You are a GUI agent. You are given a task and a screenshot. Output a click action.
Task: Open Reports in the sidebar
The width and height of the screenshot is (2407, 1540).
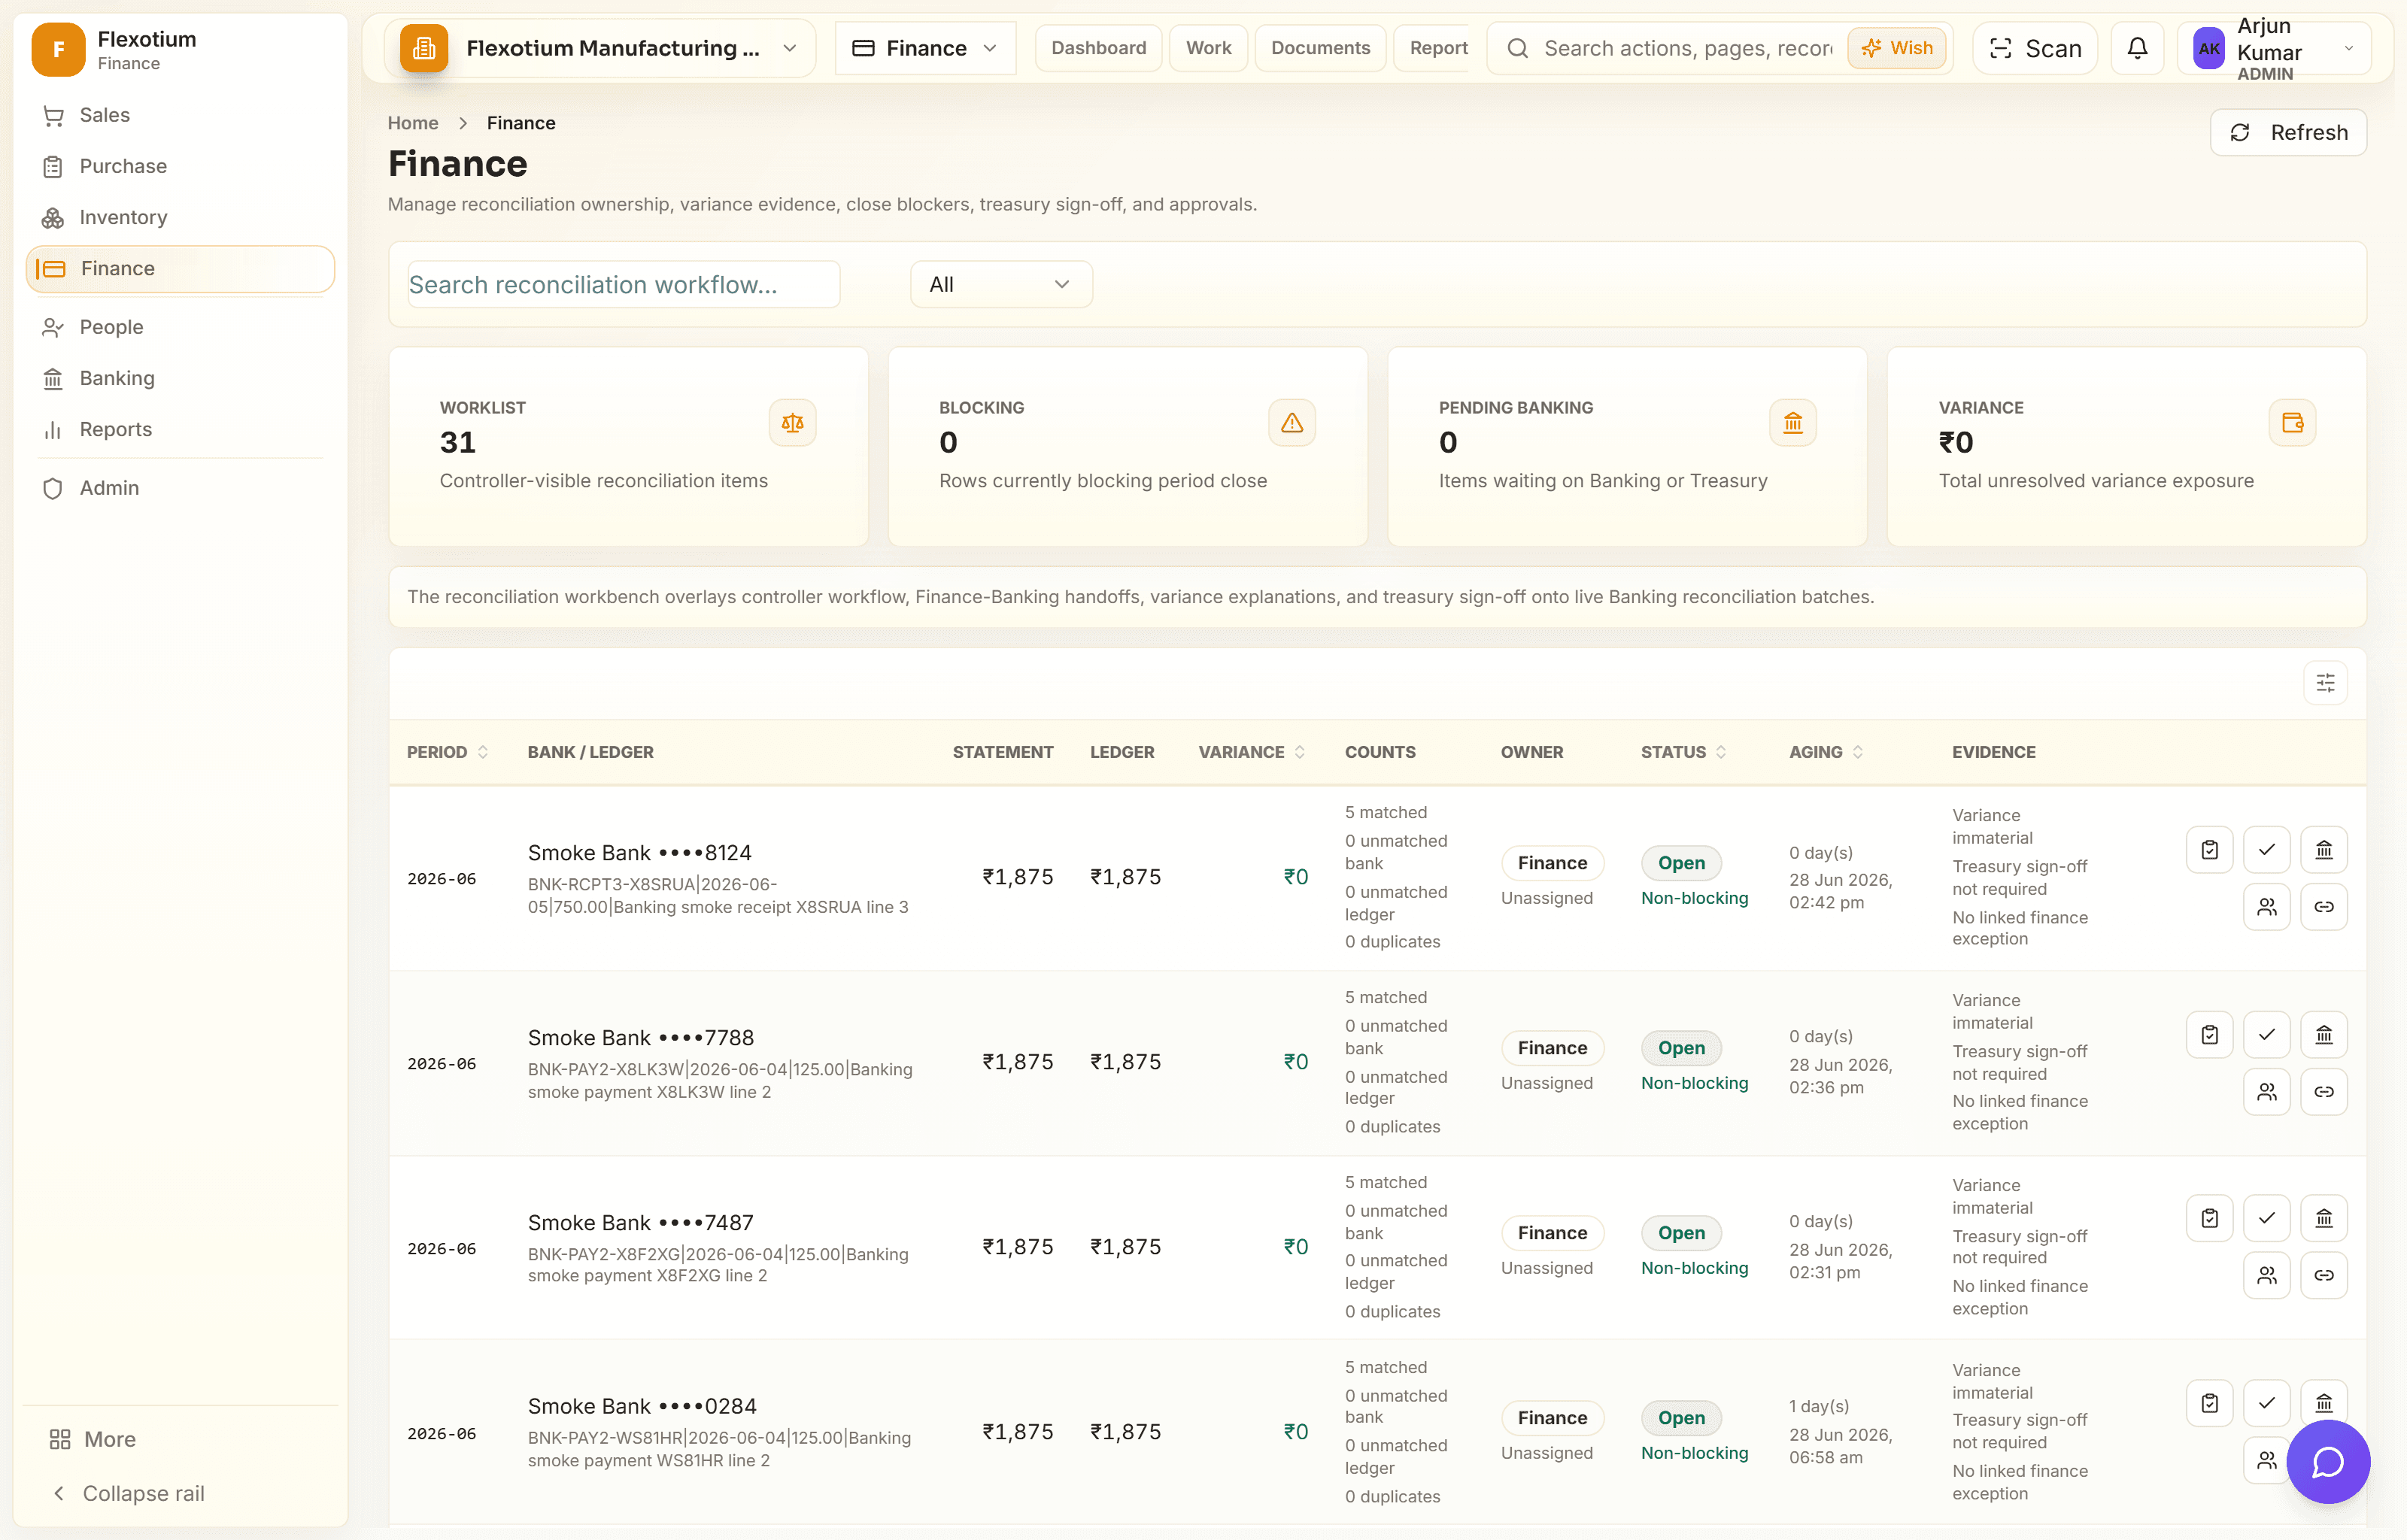pos(180,429)
